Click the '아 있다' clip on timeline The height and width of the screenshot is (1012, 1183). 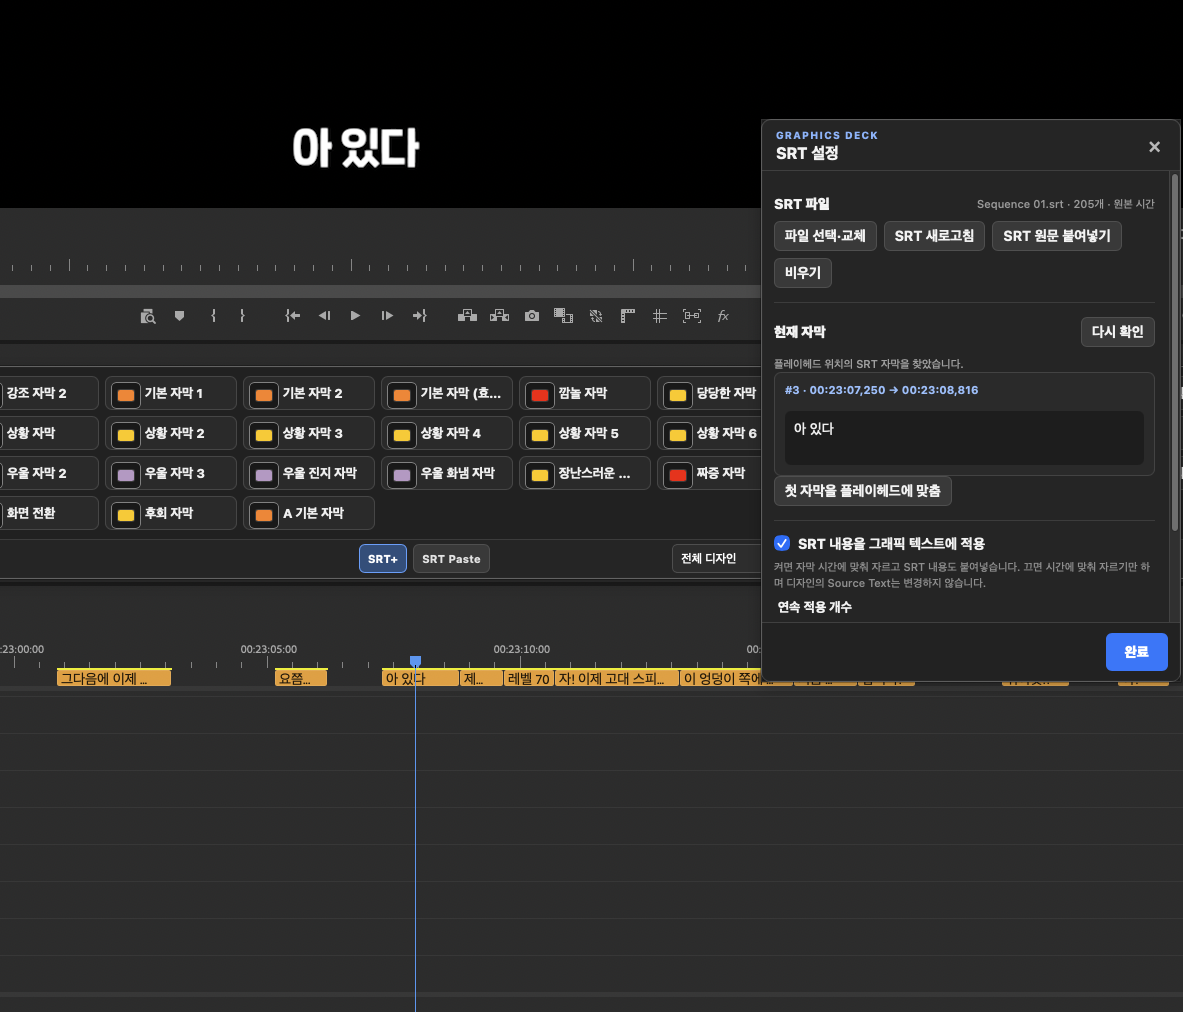420,678
